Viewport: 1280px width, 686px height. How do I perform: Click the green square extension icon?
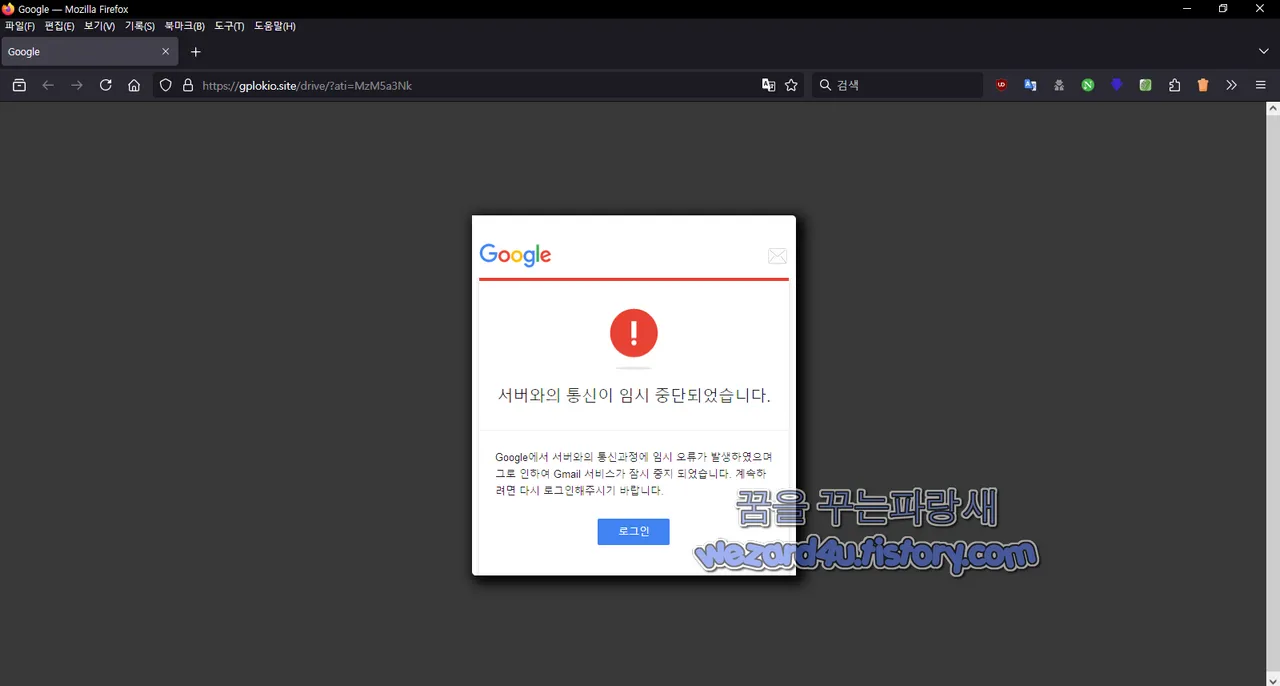coord(1146,86)
